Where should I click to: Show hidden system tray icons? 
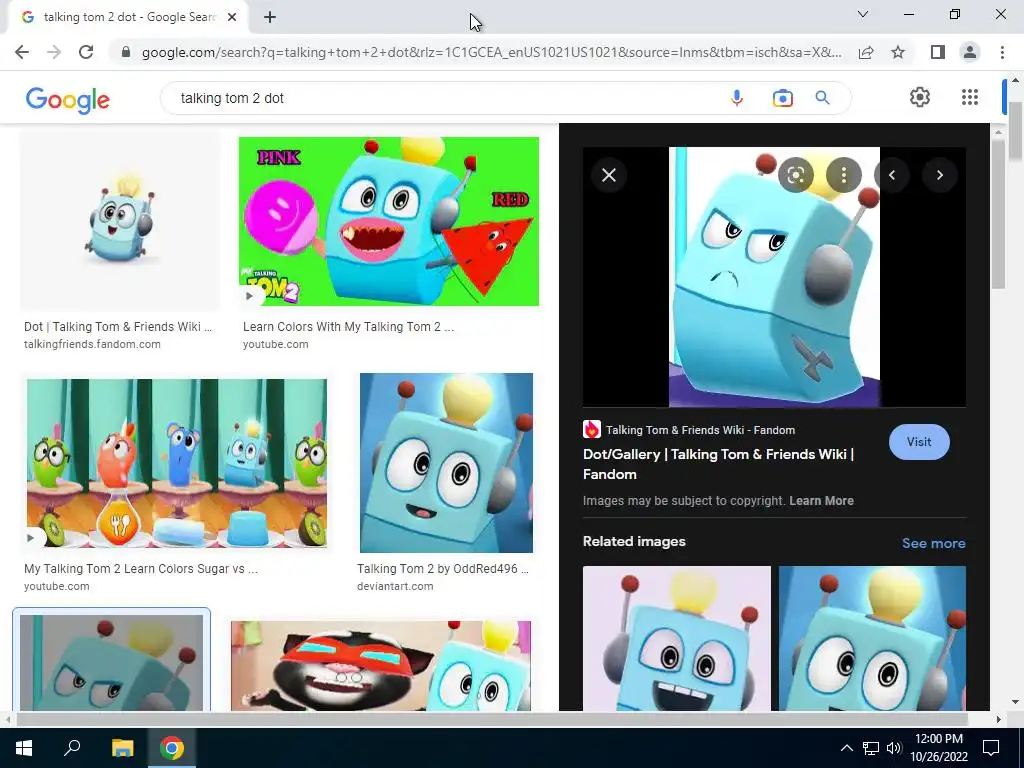pos(846,748)
